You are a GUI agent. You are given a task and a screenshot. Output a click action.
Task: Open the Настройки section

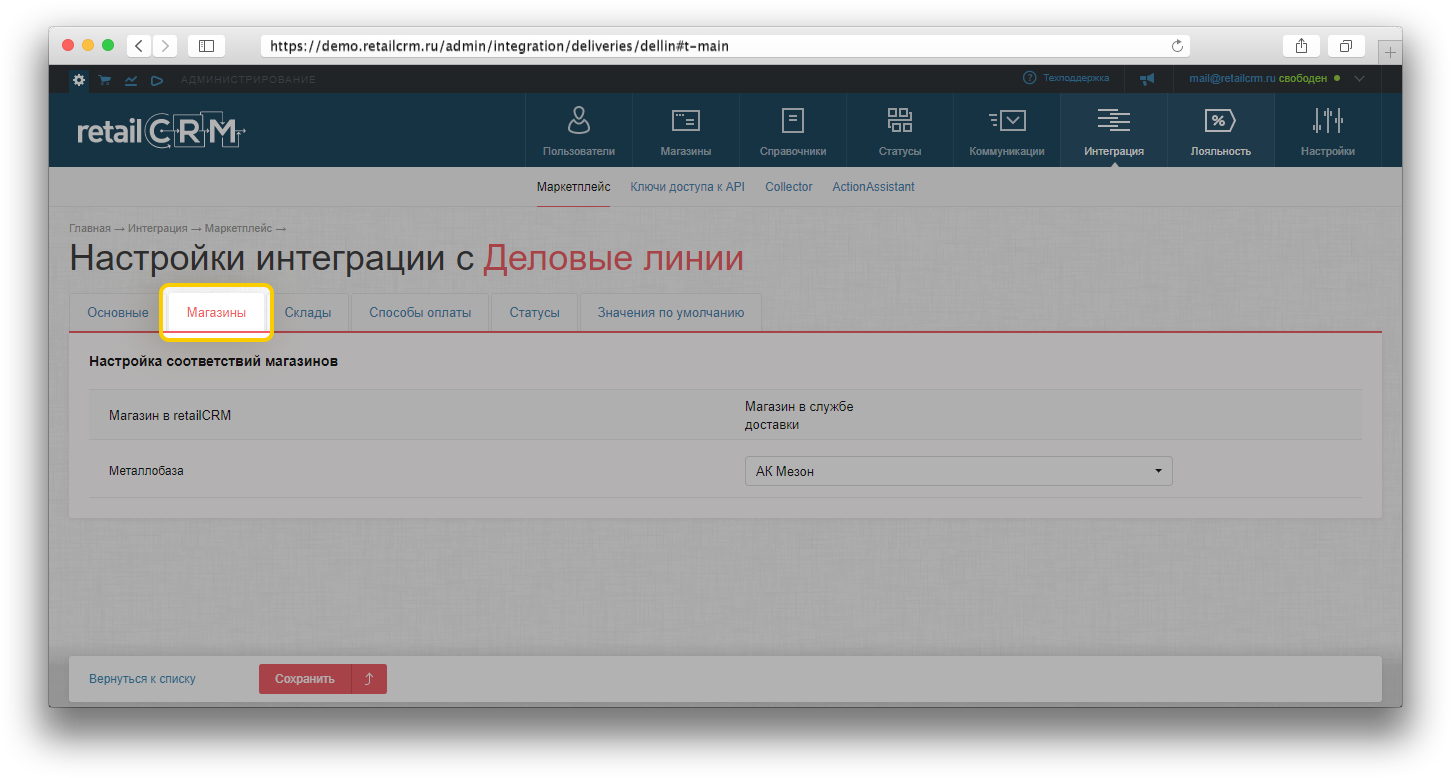pos(1328,131)
